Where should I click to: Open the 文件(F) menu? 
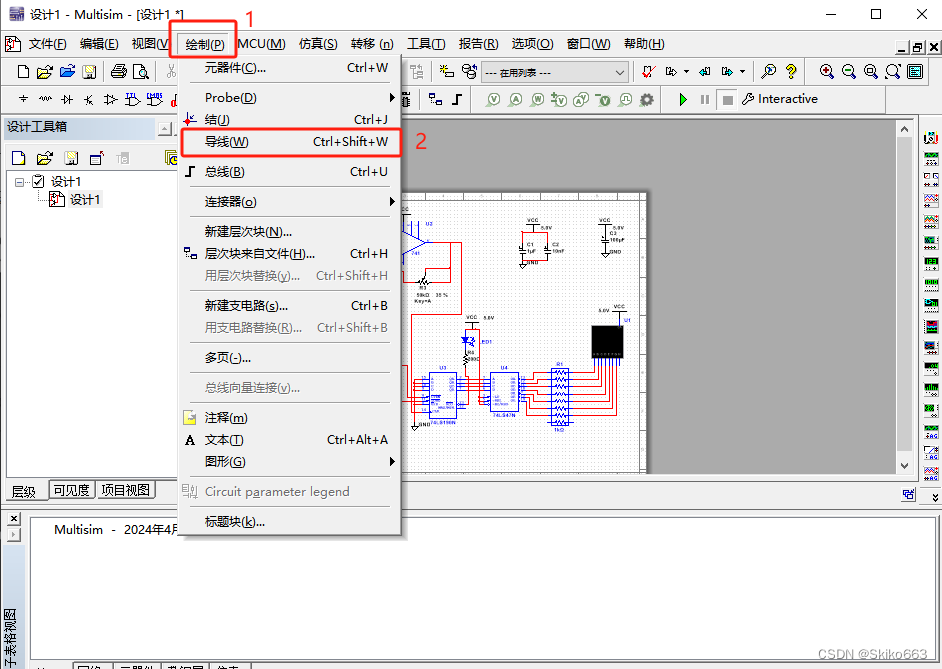click(x=47, y=44)
